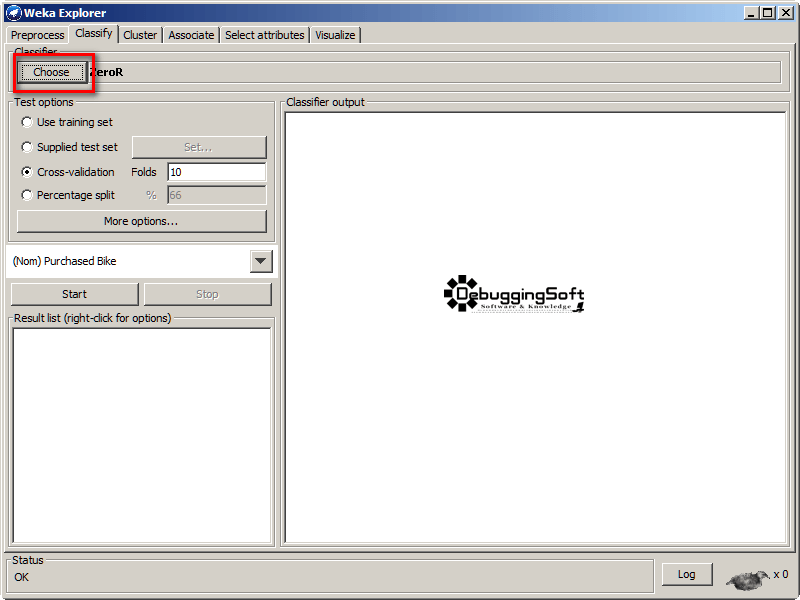This screenshot has width=800, height=600.
Task: Open the Log window
Action: [x=687, y=574]
